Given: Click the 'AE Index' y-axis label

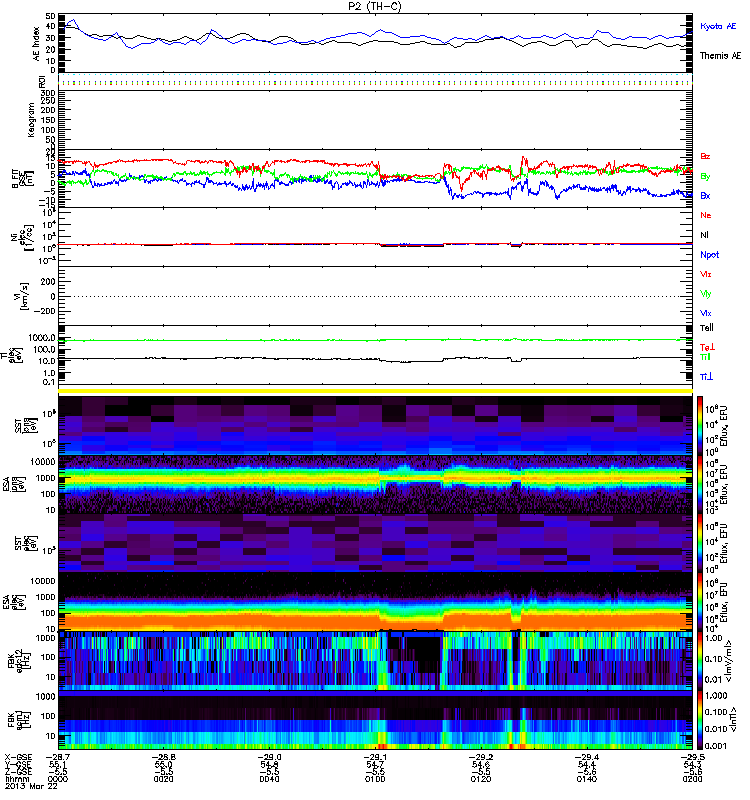Looking at the screenshot, I should coord(36,44).
